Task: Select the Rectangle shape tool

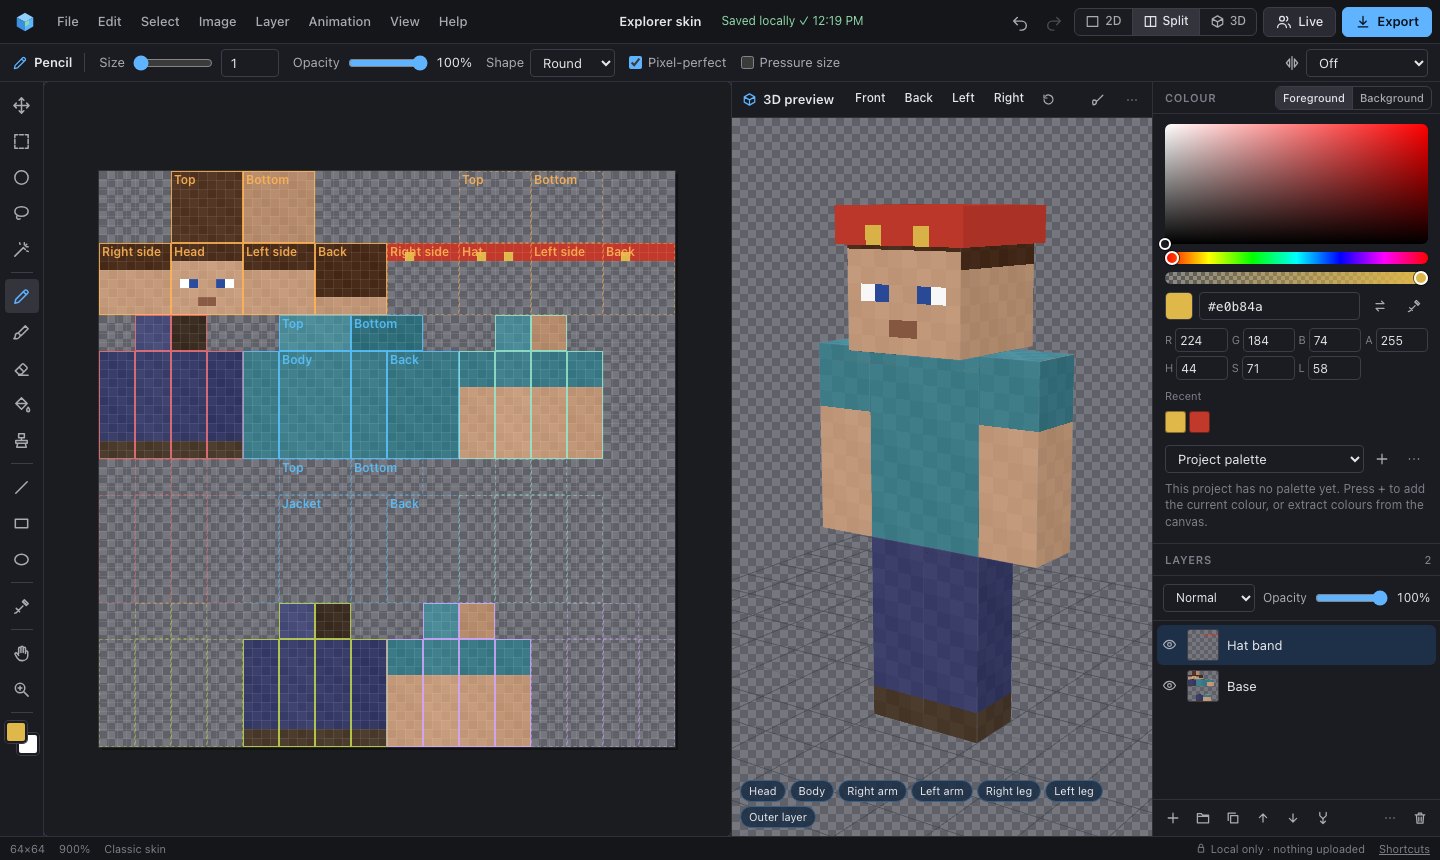Action: [21, 523]
